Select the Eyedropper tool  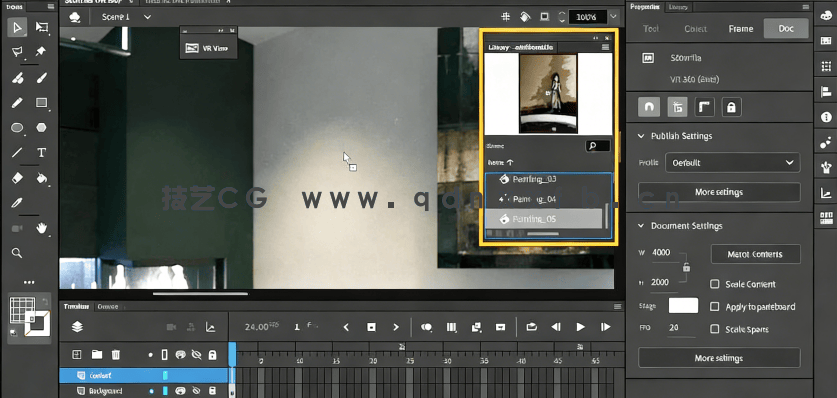17,203
